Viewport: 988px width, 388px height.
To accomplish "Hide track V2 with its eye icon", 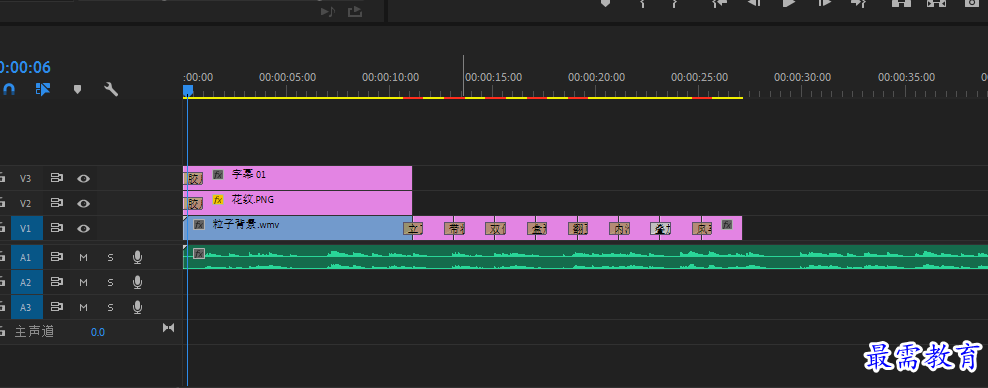I will pos(83,204).
